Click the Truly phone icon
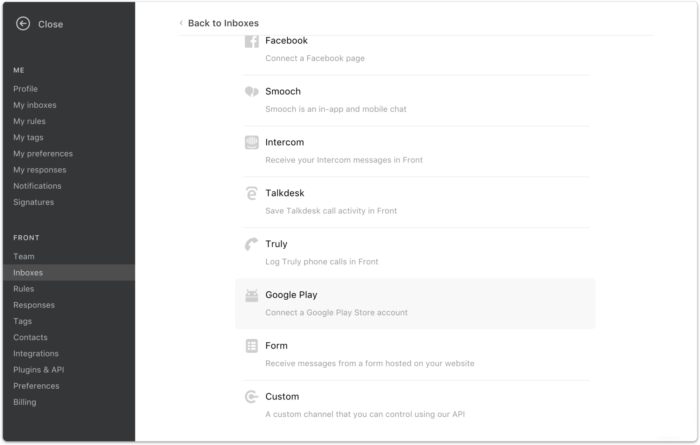 (252, 244)
